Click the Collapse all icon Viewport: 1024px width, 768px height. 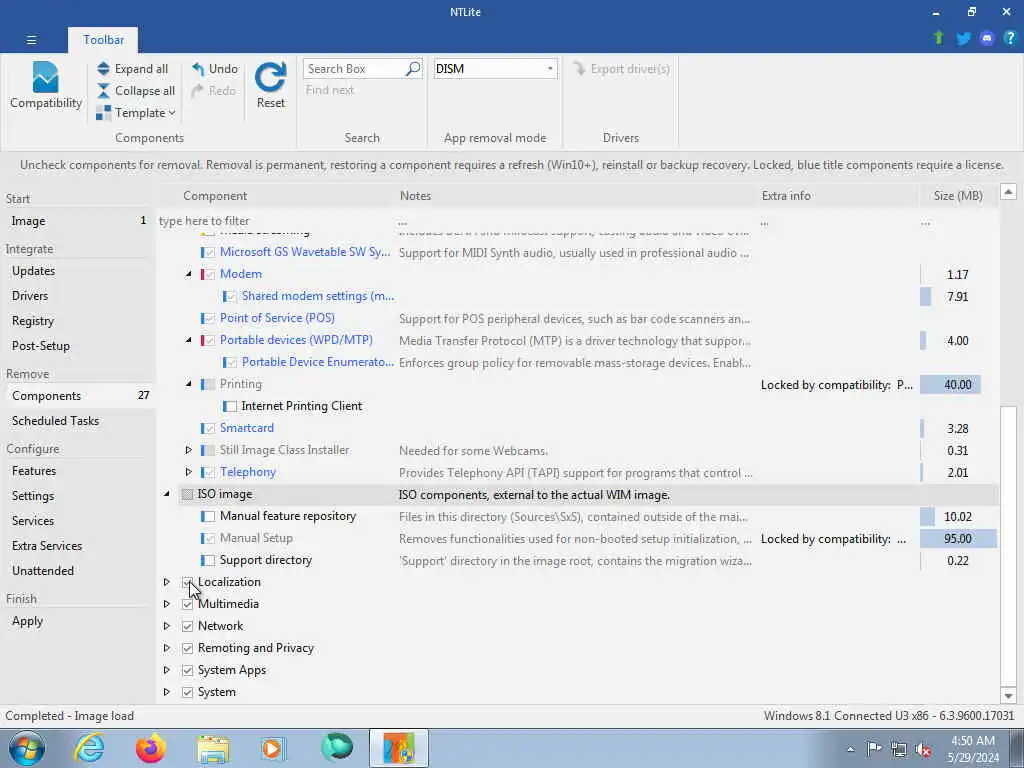point(103,91)
